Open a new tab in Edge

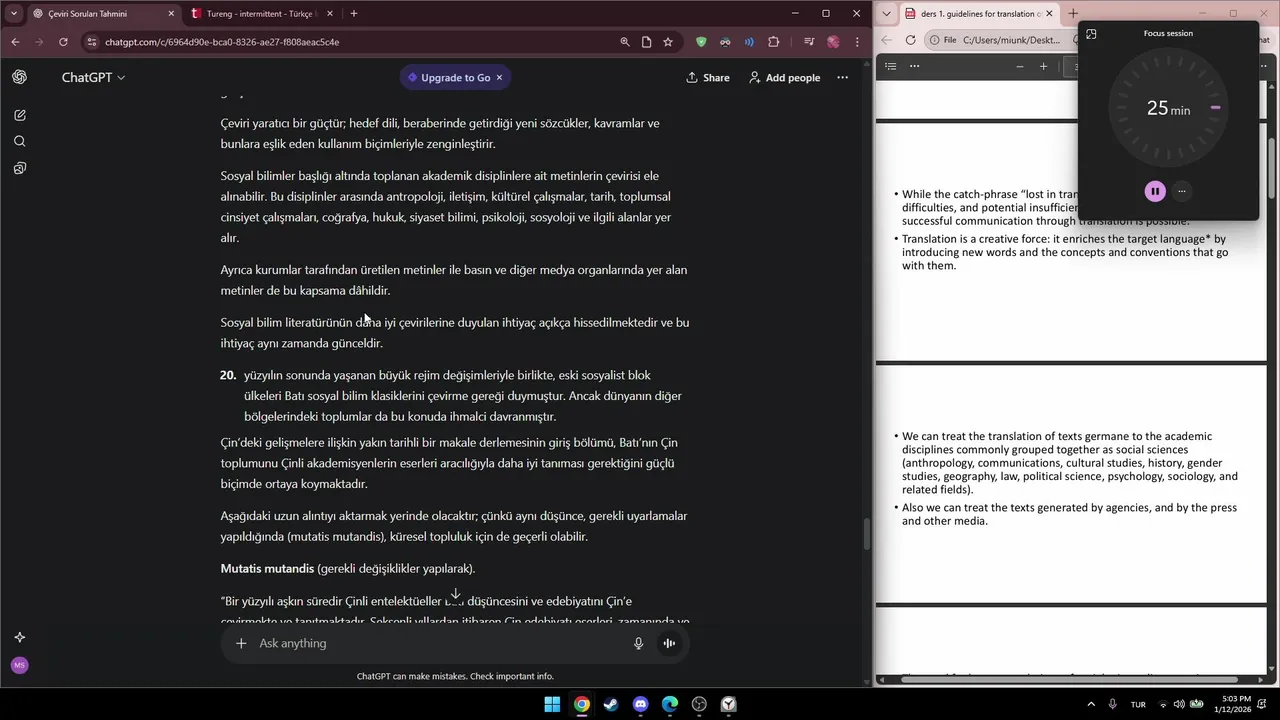coord(1073,14)
